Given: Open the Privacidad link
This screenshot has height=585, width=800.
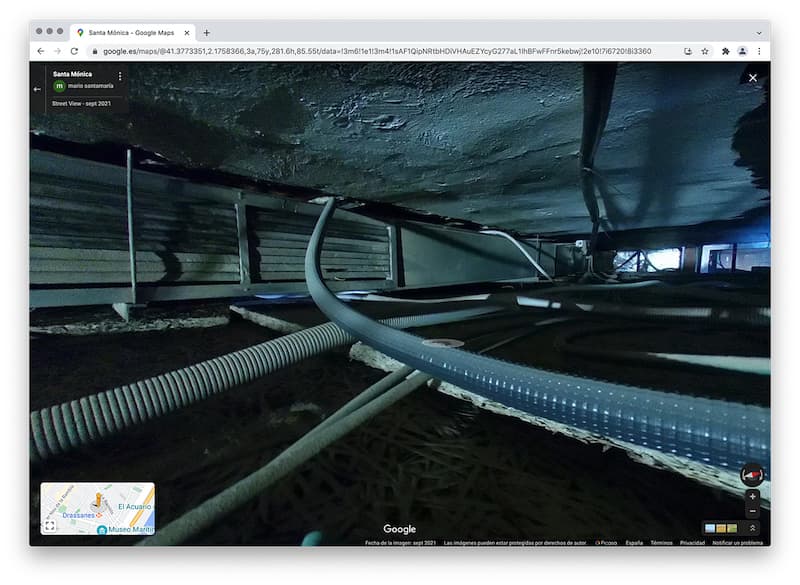Looking at the screenshot, I should pos(692,543).
